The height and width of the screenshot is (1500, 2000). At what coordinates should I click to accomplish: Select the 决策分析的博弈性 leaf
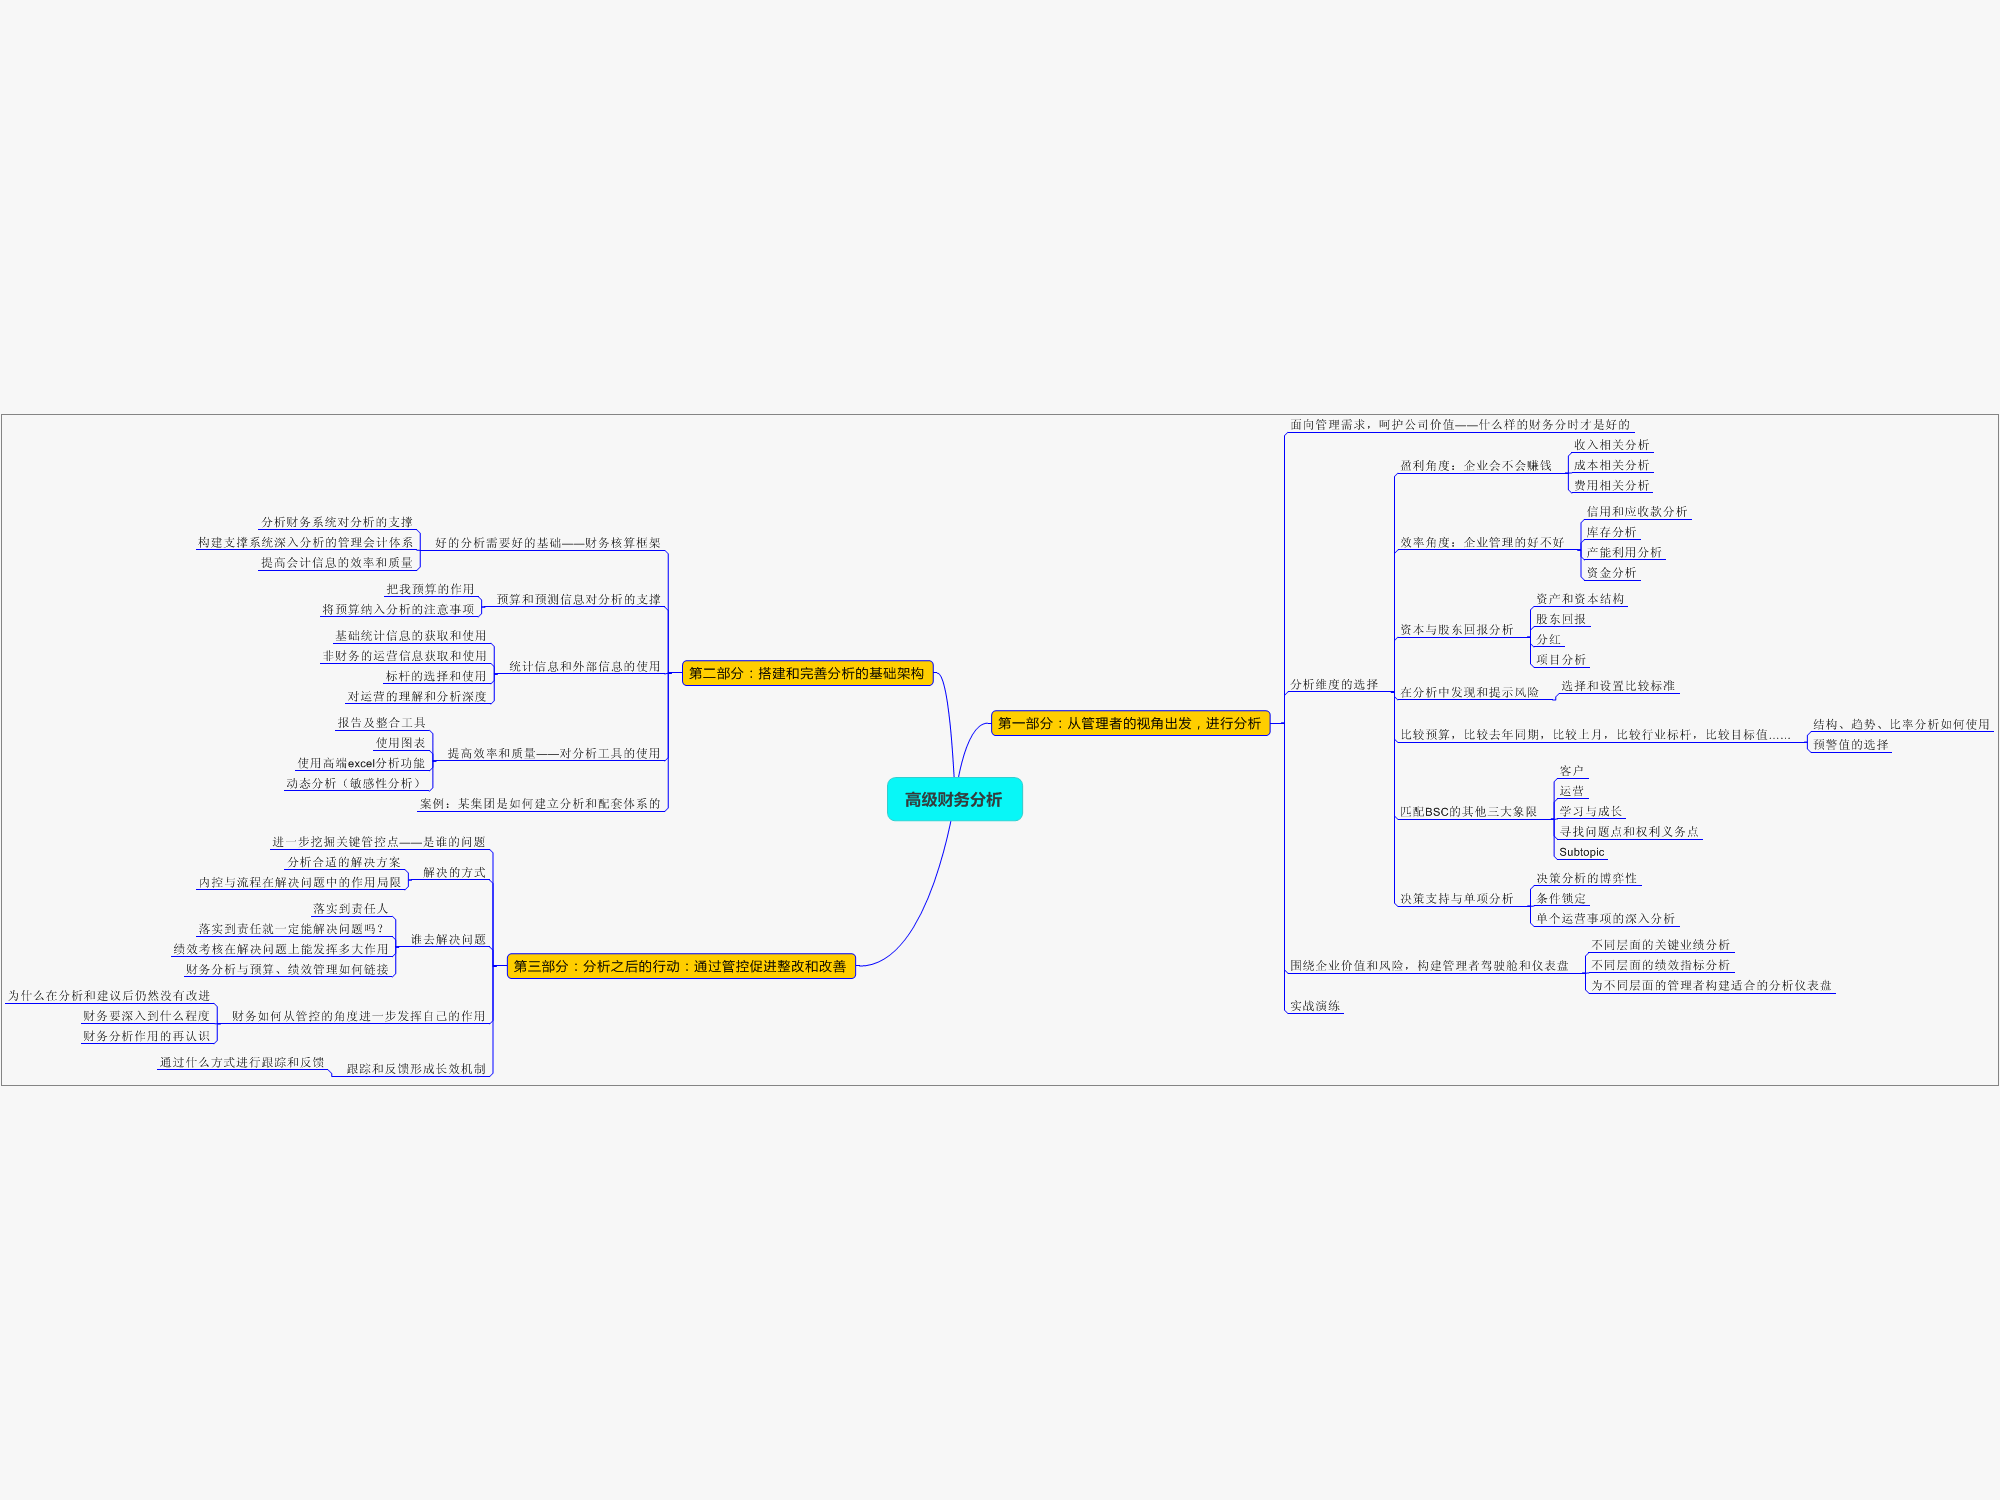[x=1586, y=879]
